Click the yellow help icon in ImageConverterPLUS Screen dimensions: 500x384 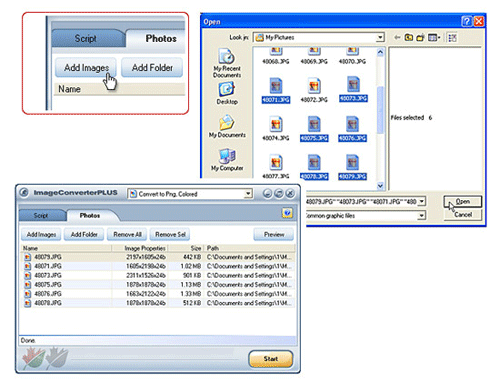point(287,213)
